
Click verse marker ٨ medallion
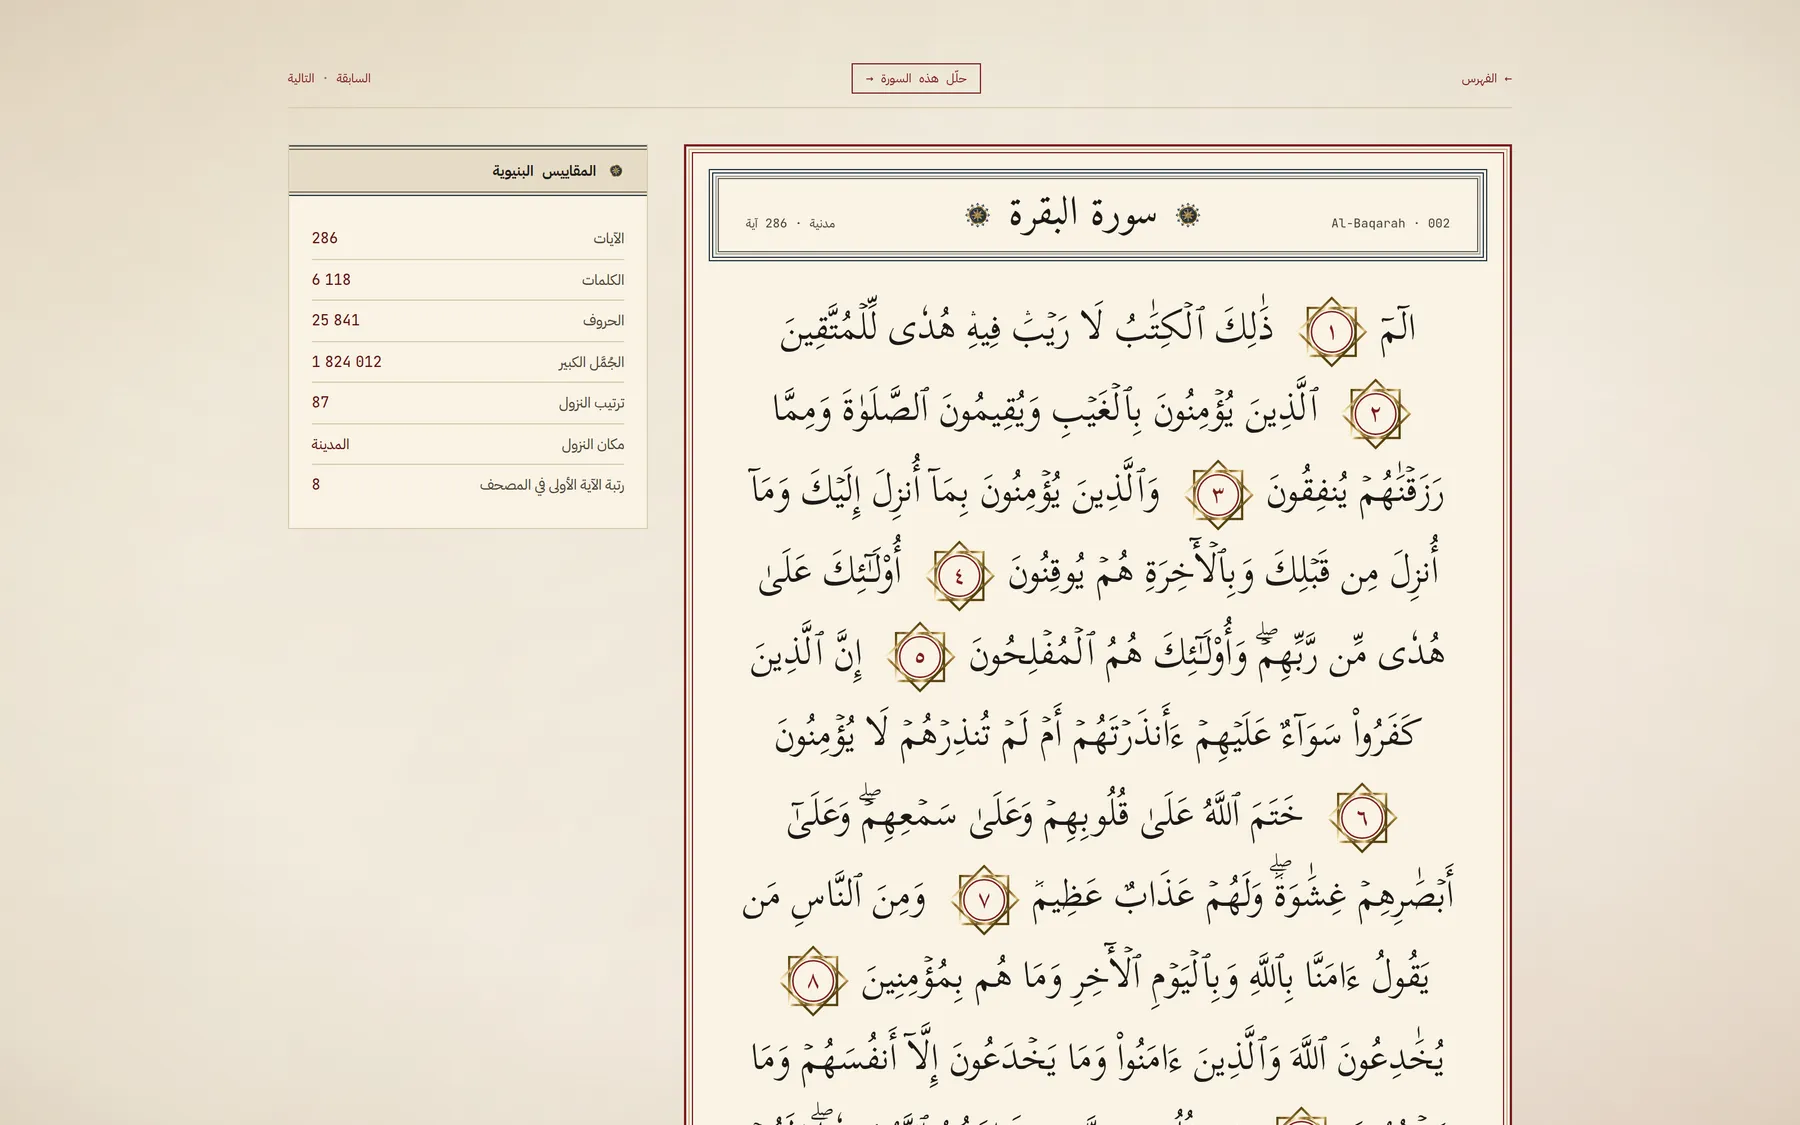pyautogui.click(x=812, y=981)
